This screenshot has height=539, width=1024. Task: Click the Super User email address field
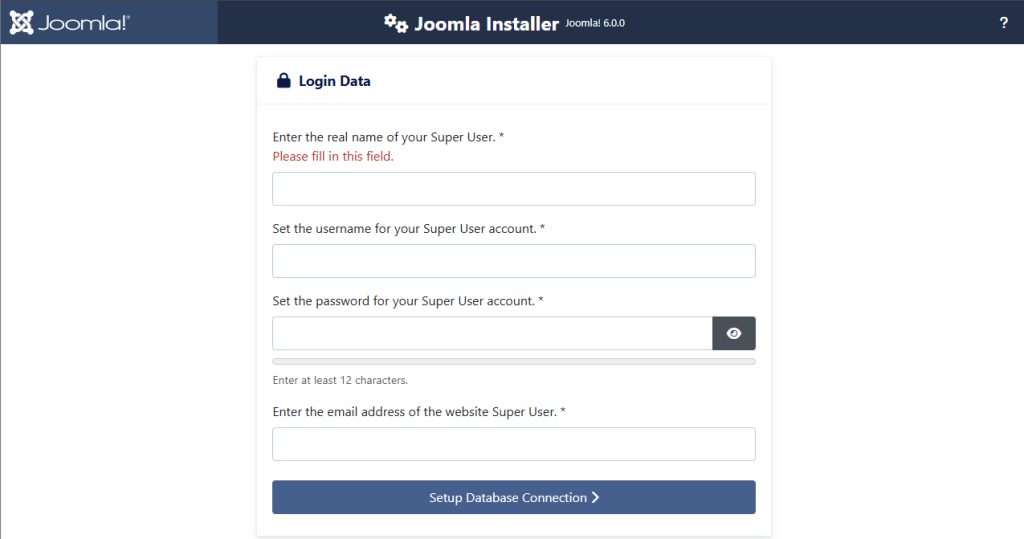coord(513,445)
